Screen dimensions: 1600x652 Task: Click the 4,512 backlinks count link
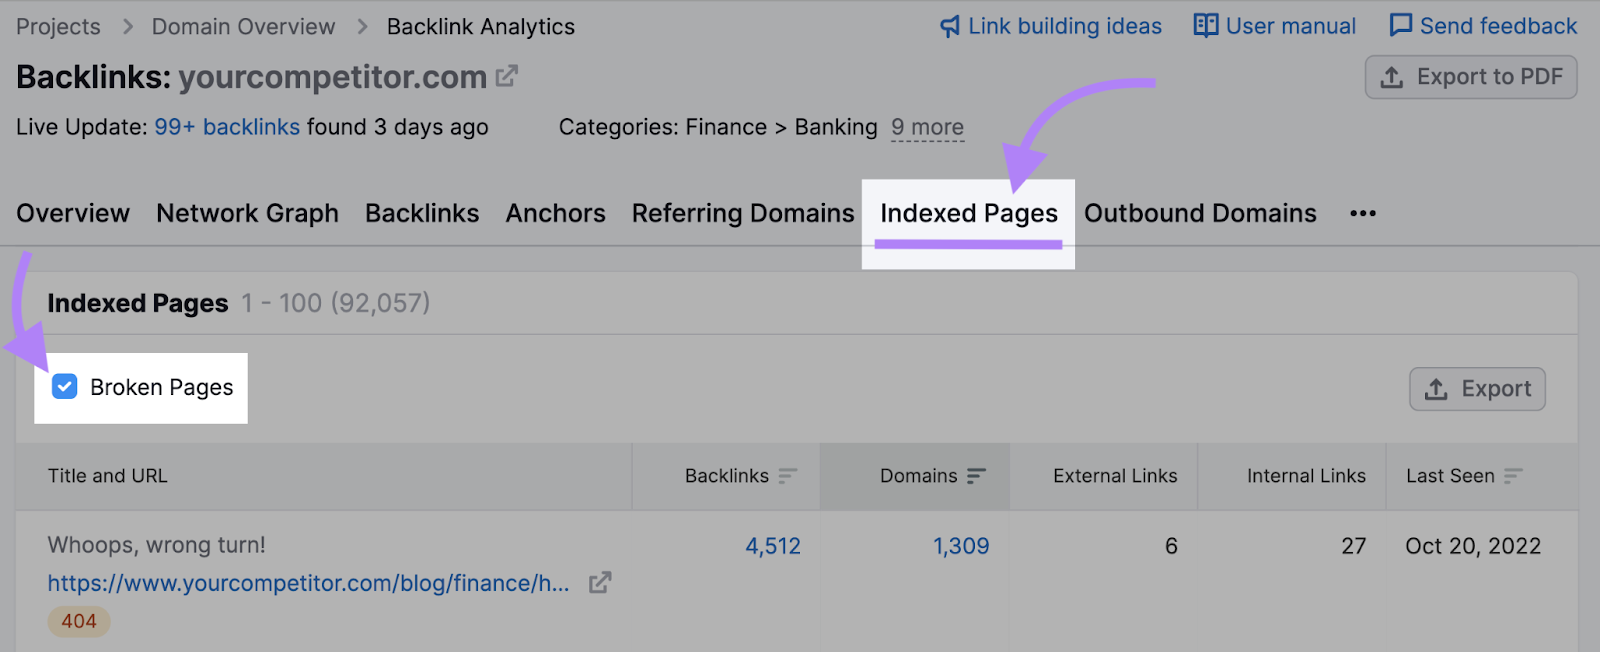[773, 546]
